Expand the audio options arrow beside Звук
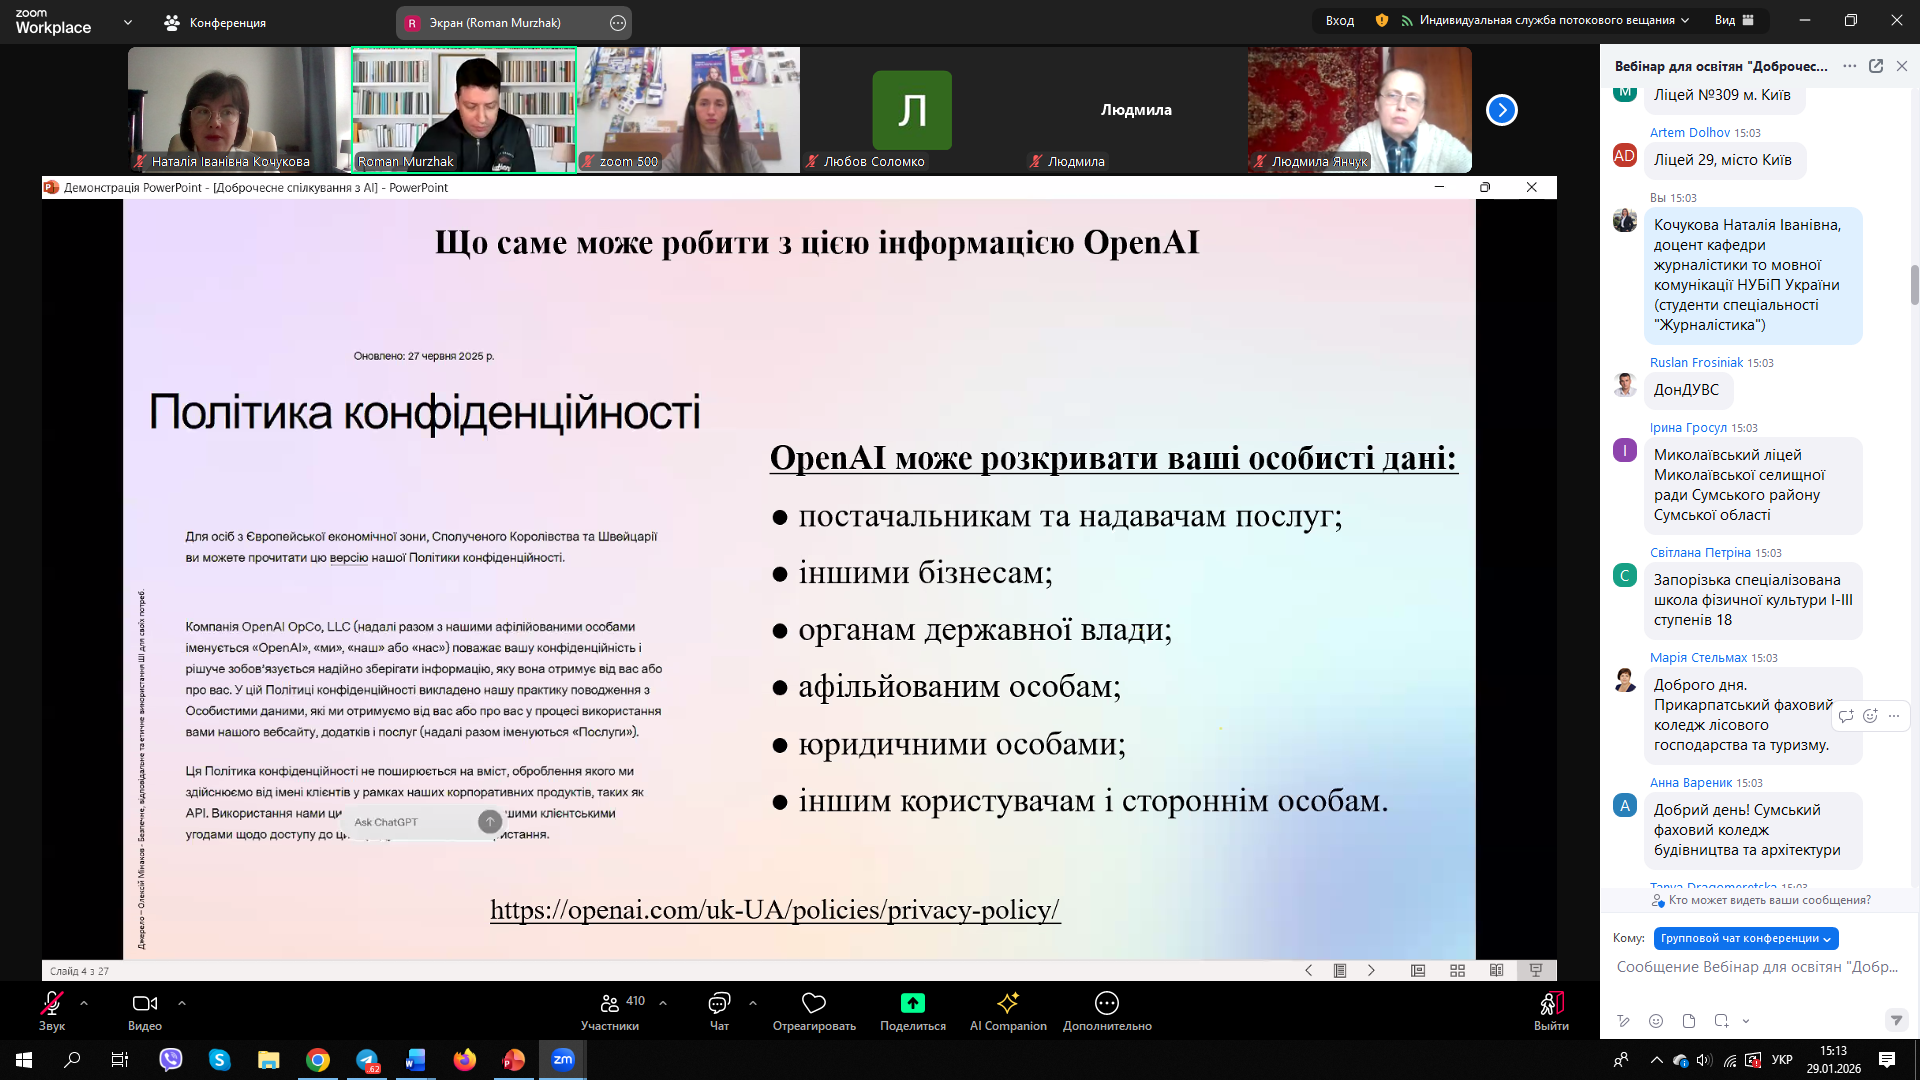Viewport: 1920px width, 1080px height. [84, 1002]
